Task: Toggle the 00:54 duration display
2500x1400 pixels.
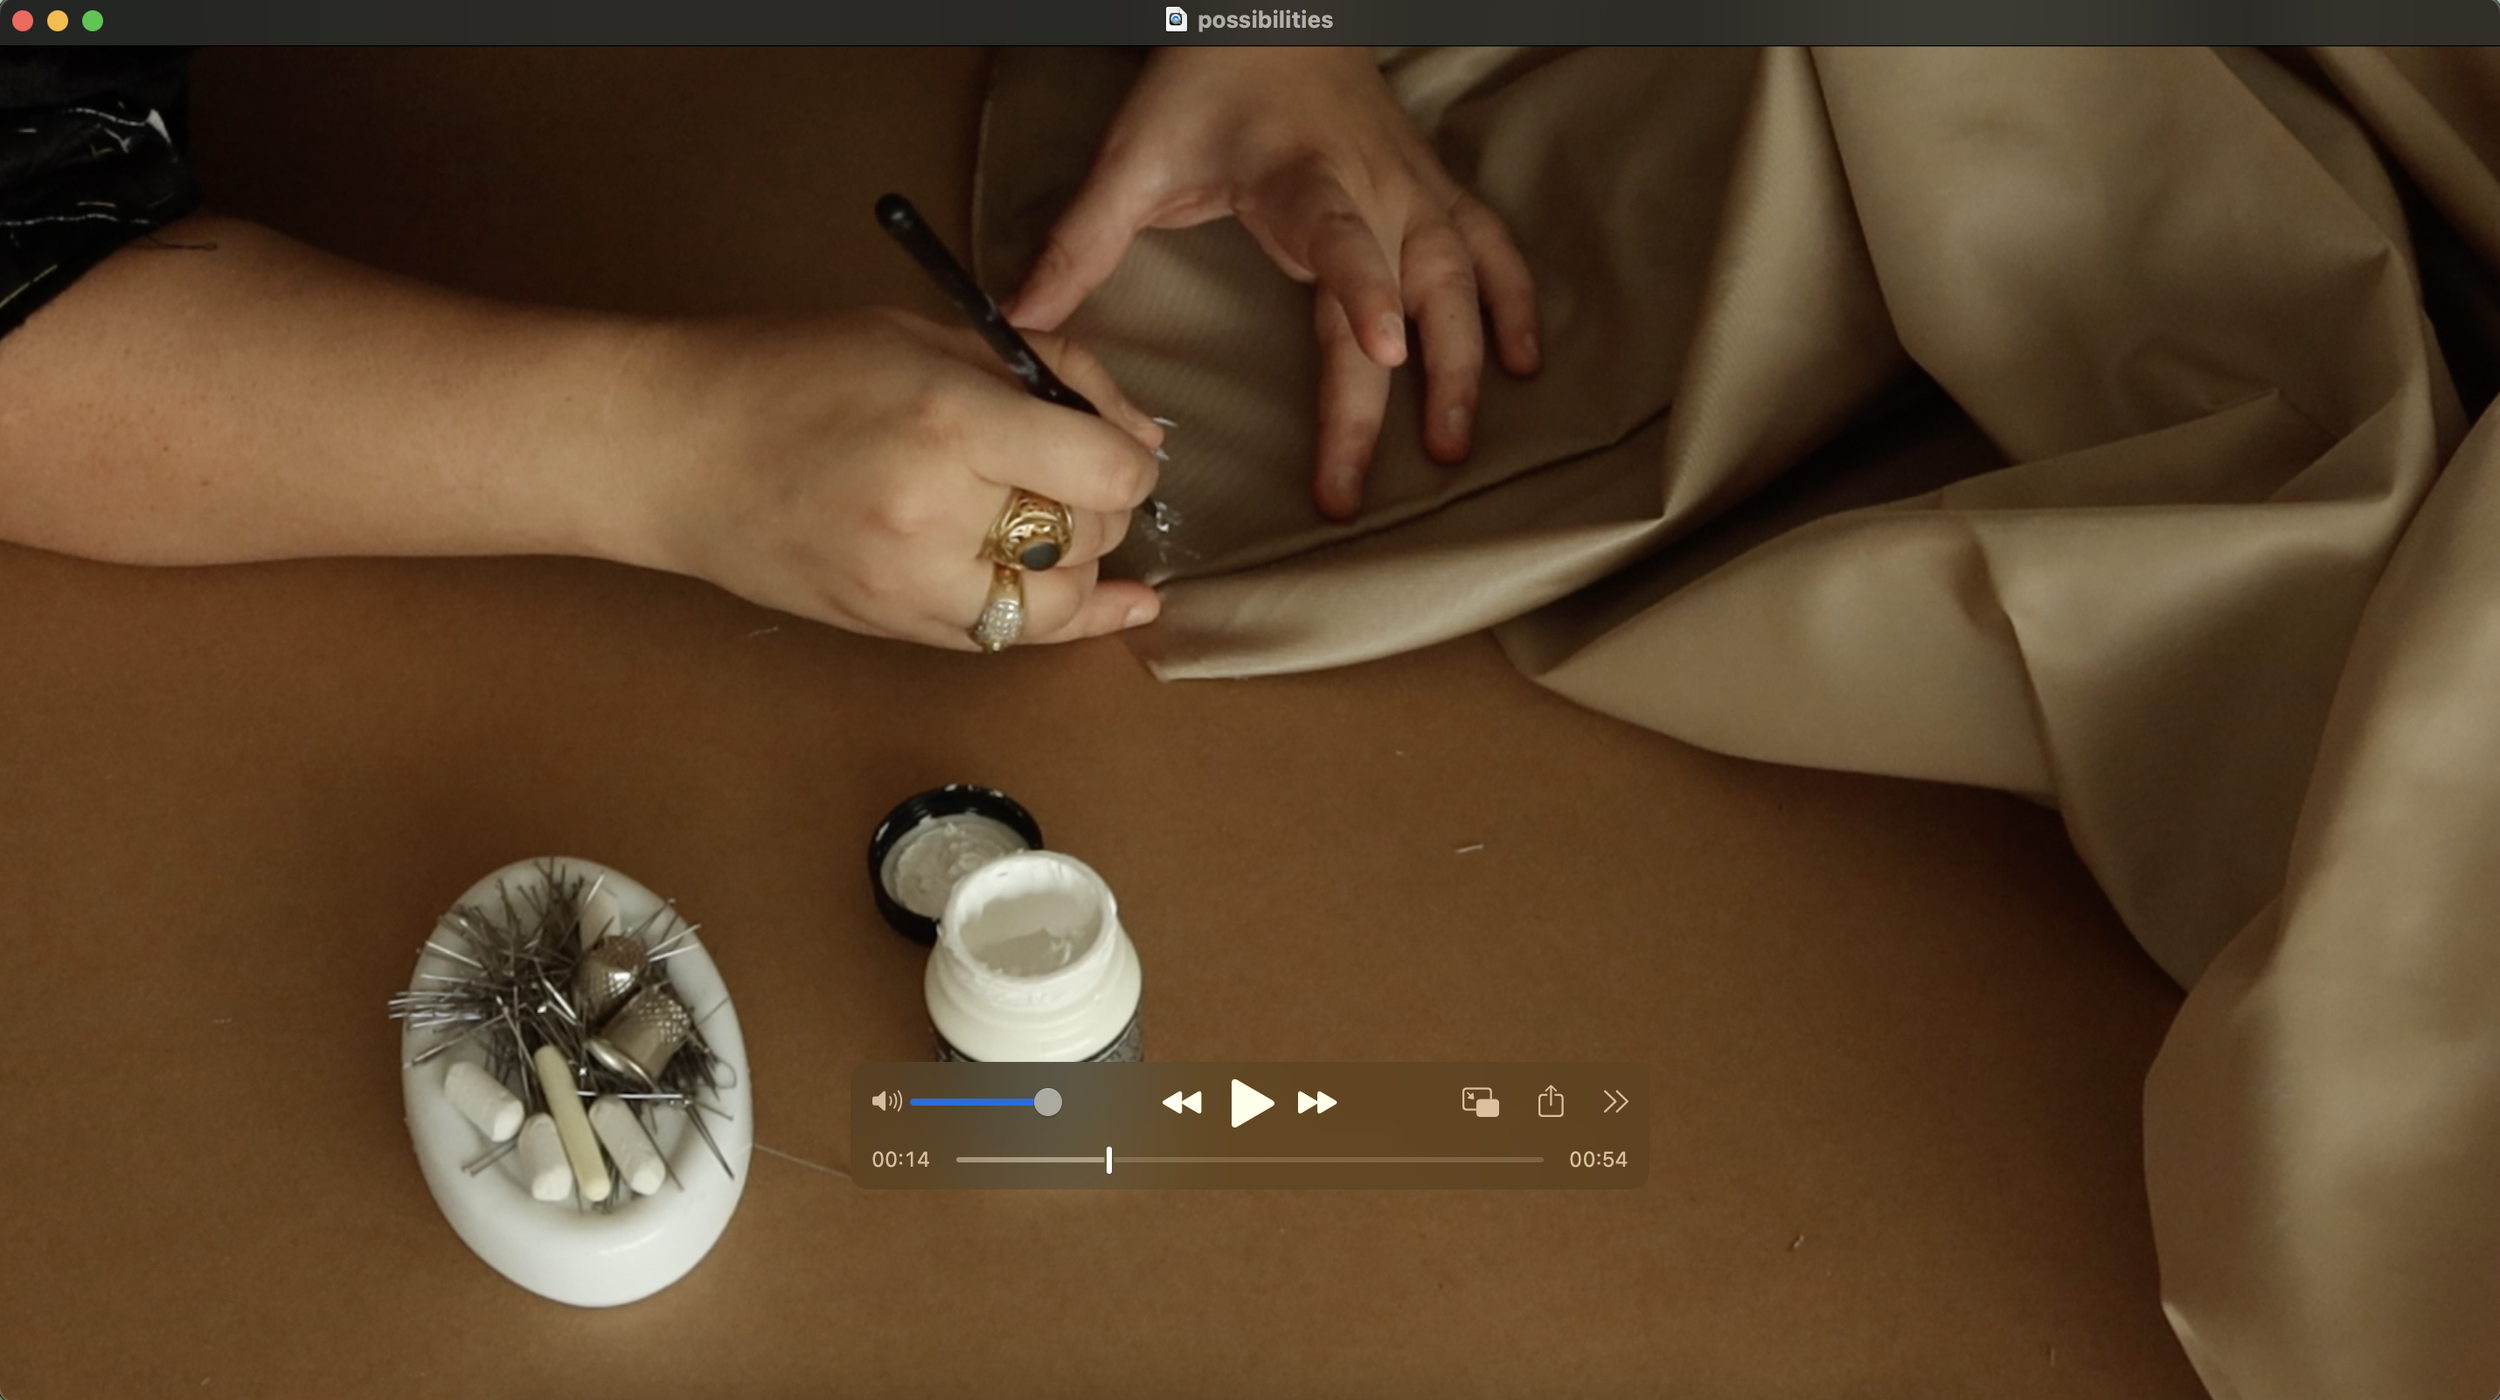Action: tap(1597, 1160)
